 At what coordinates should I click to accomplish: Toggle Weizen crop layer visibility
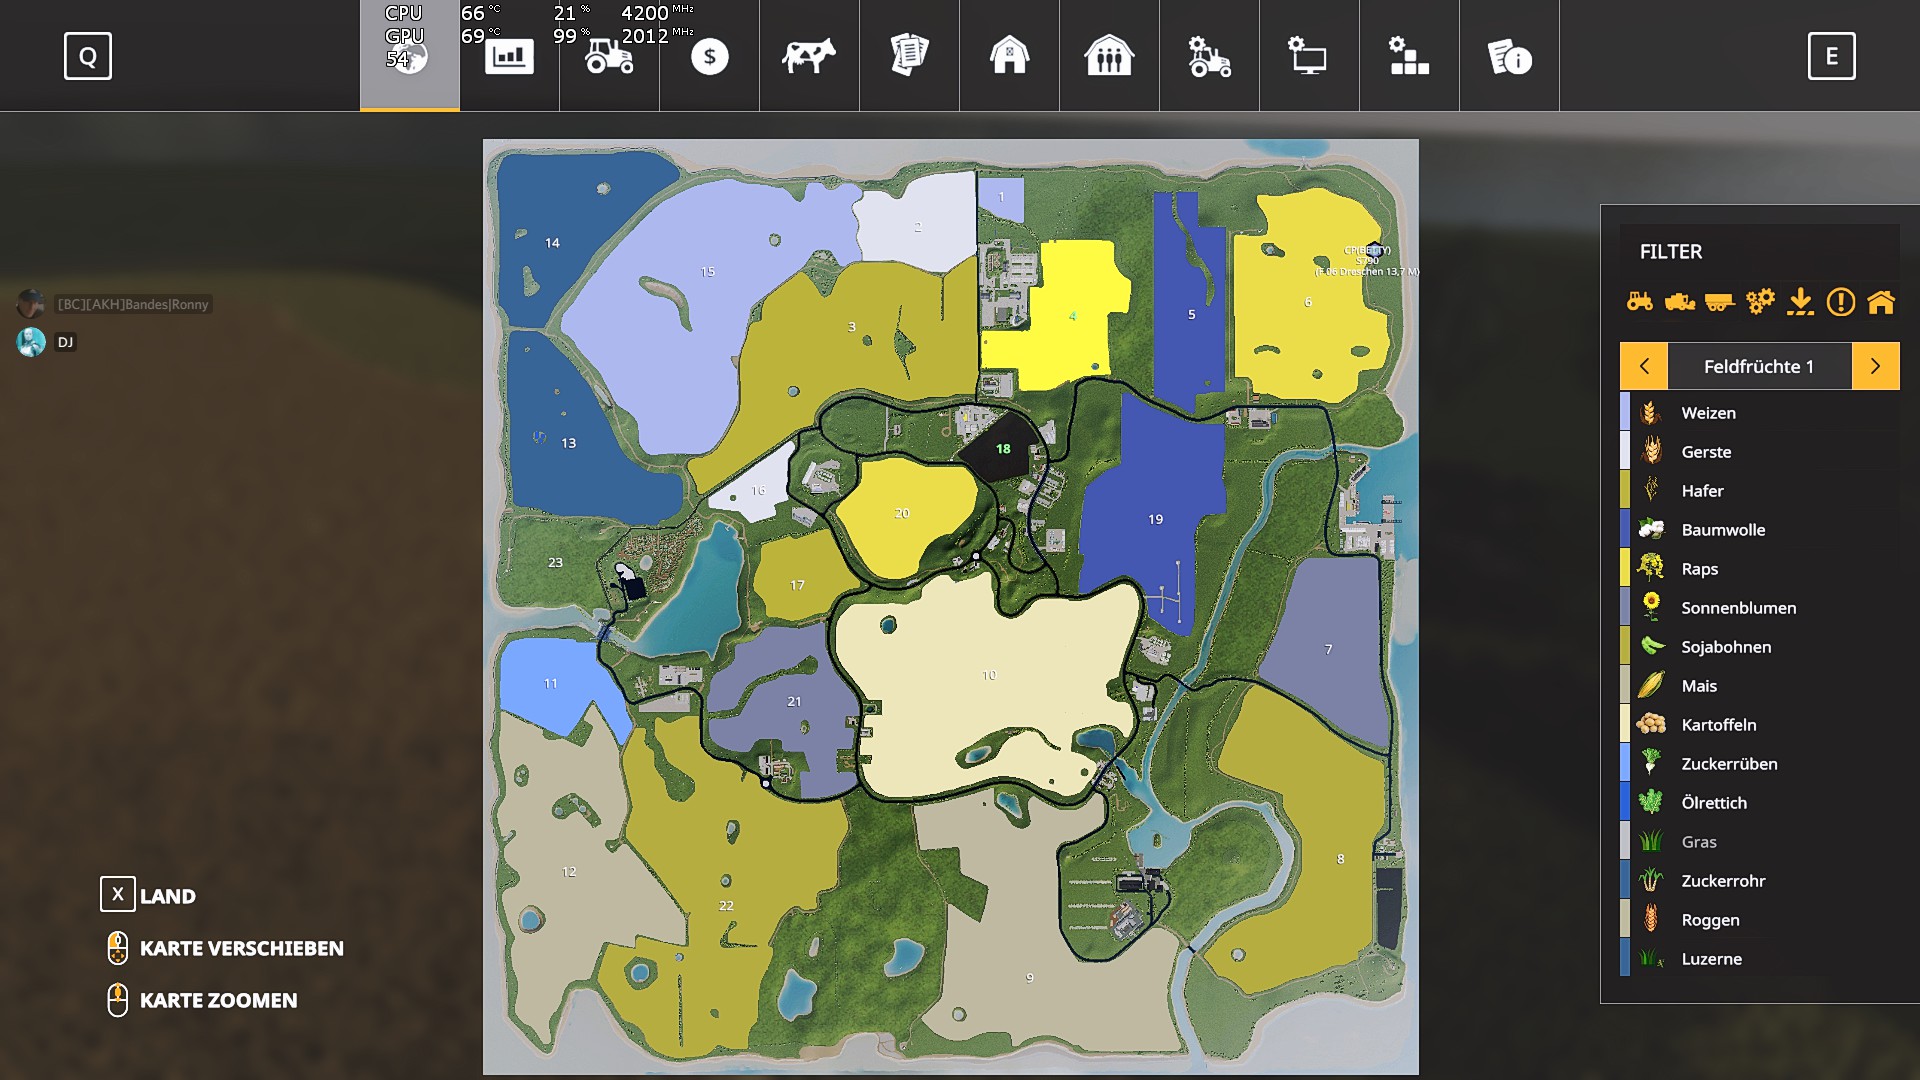(x=1708, y=413)
